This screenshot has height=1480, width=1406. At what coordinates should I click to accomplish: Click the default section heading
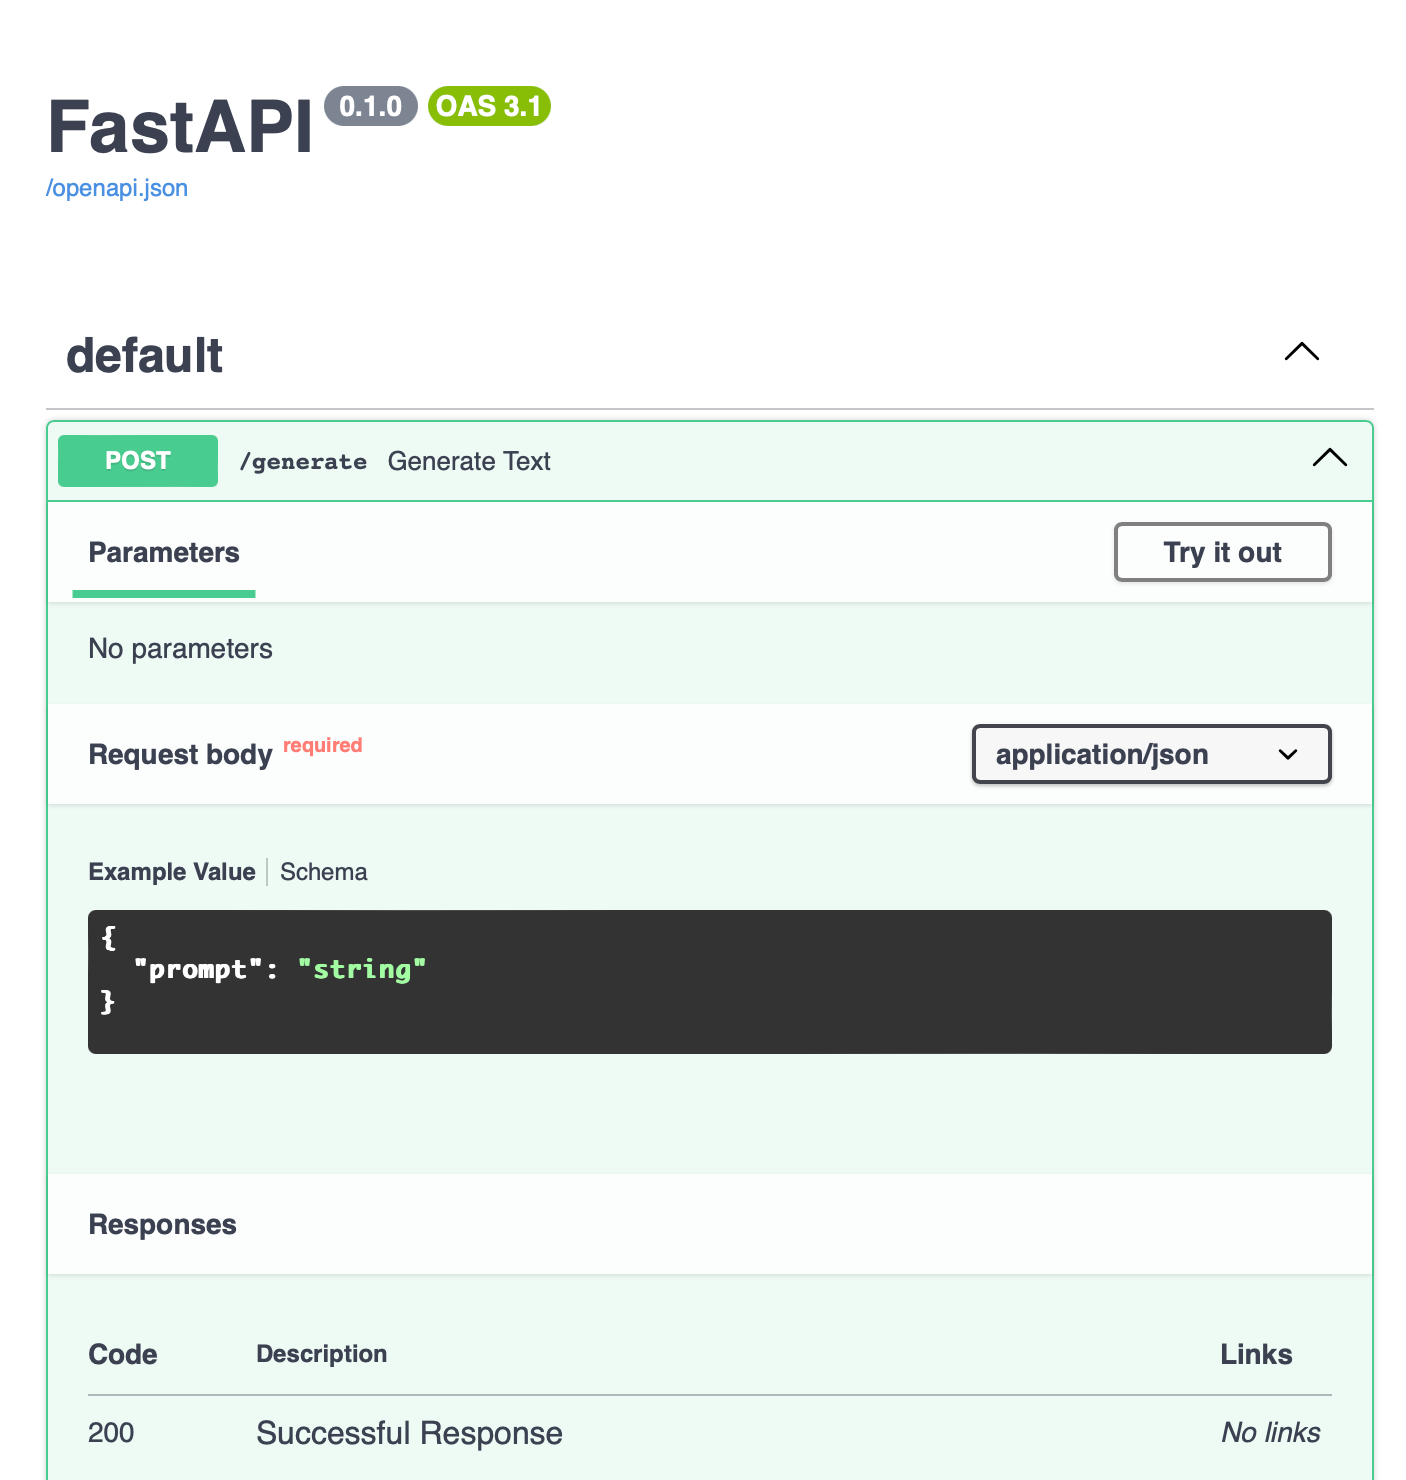point(145,356)
